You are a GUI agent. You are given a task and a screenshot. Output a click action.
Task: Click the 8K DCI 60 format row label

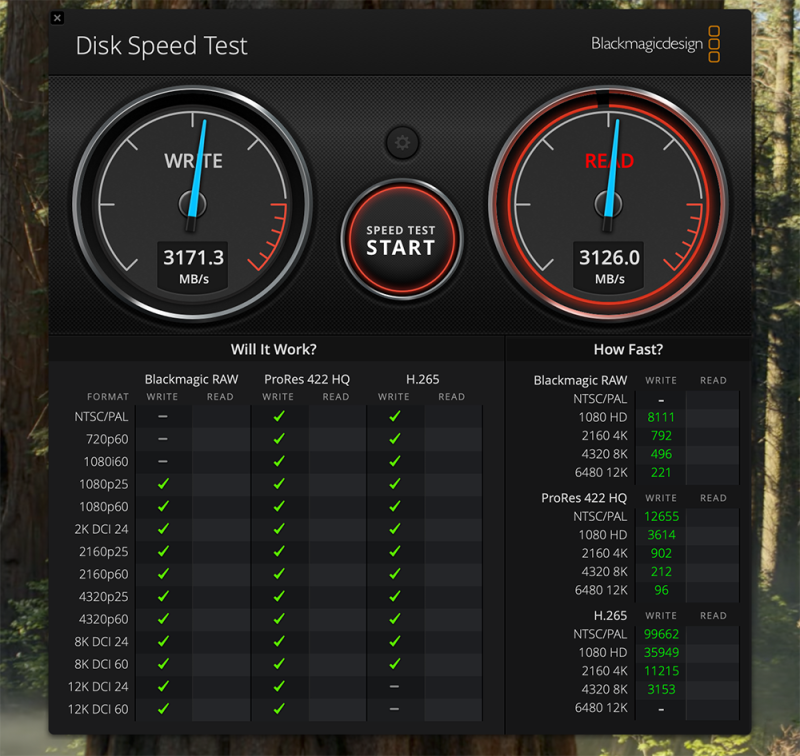[101, 664]
